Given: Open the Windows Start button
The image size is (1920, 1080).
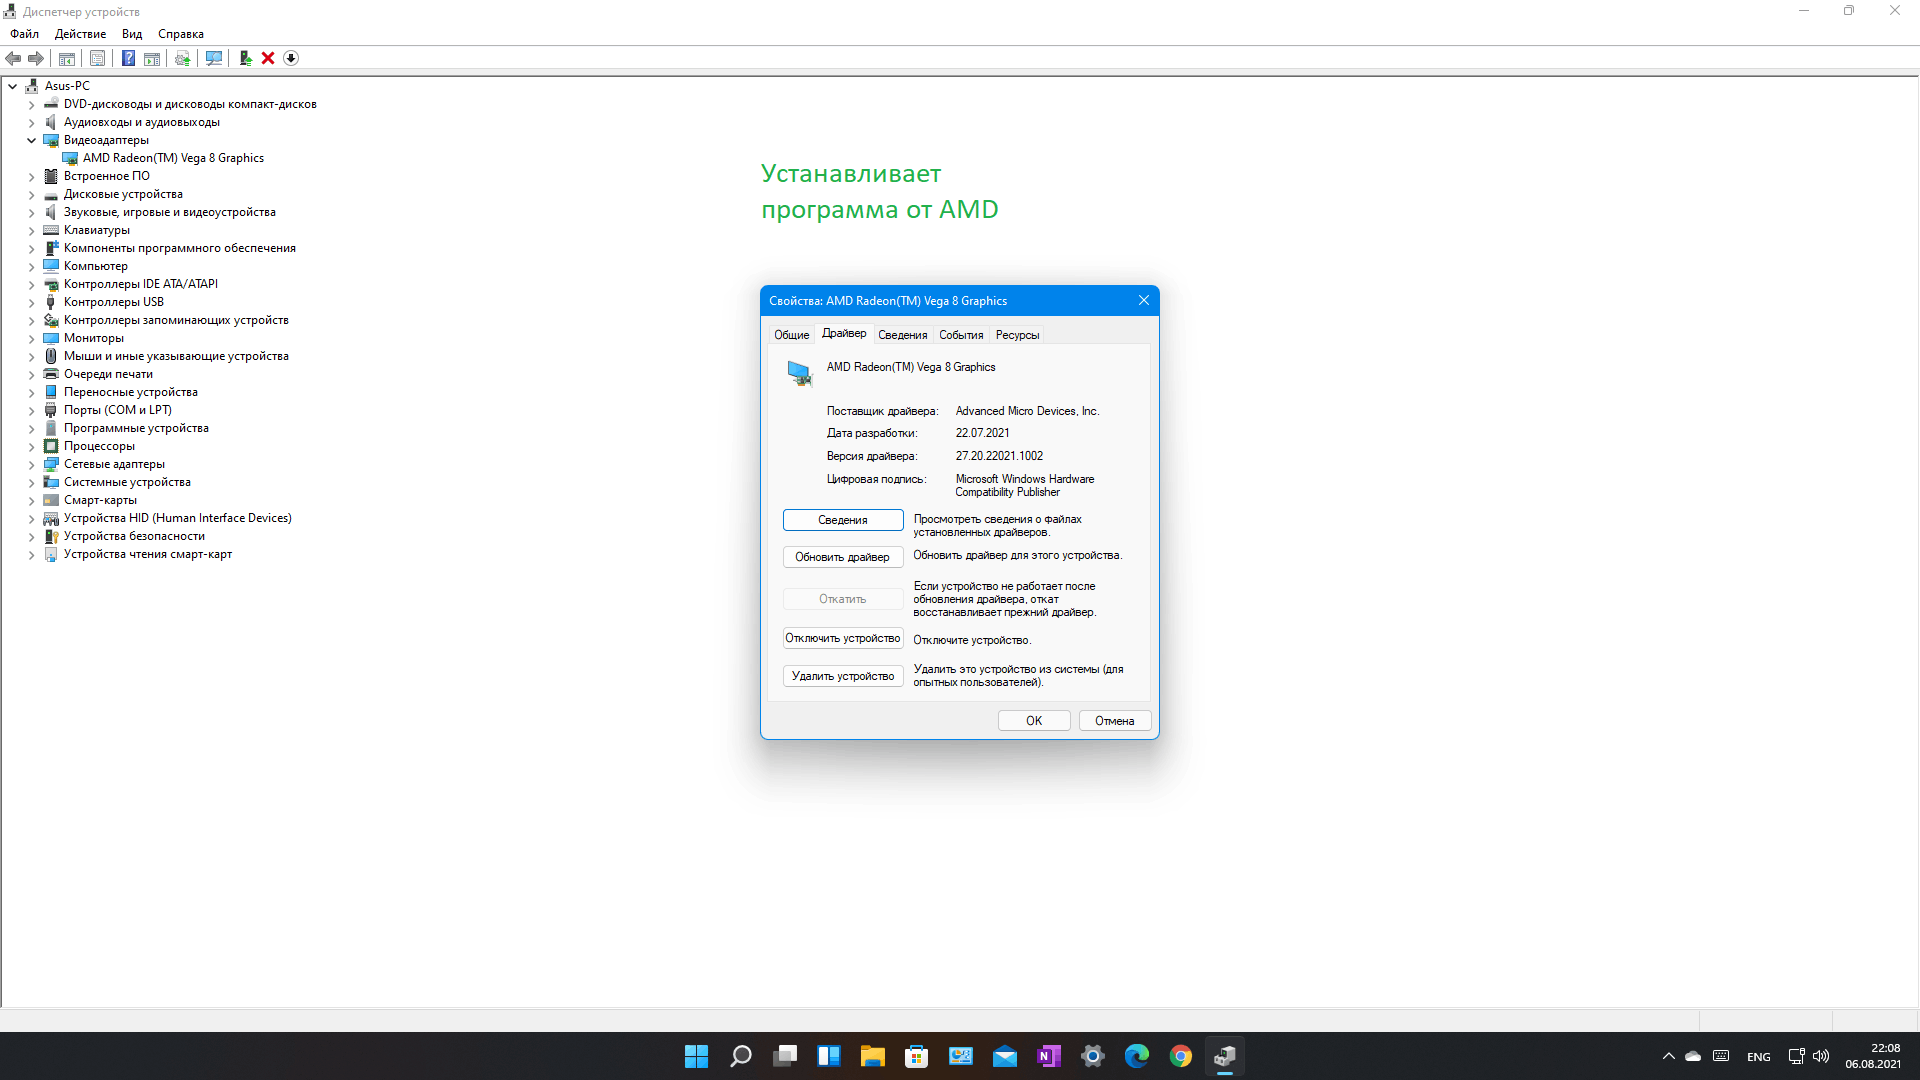Looking at the screenshot, I should (x=697, y=1056).
